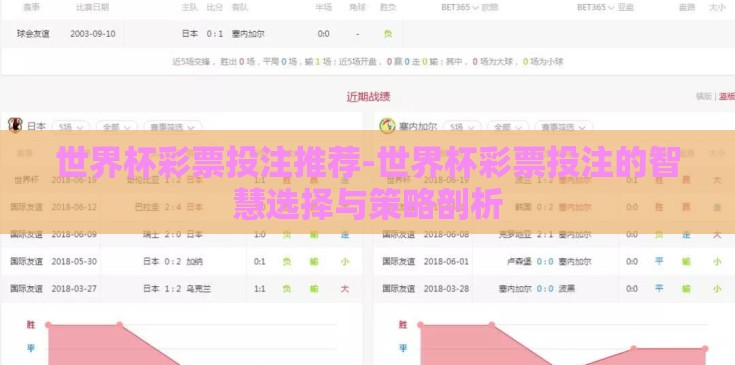Click the Japan team flag icon
The image size is (735, 365).
click(15, 125)
